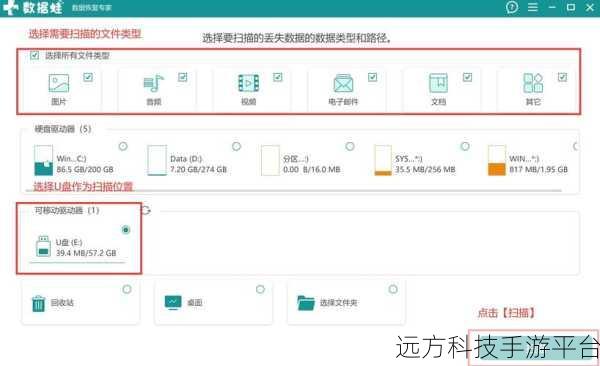Click the 电子邮件 email type icon

343,83
